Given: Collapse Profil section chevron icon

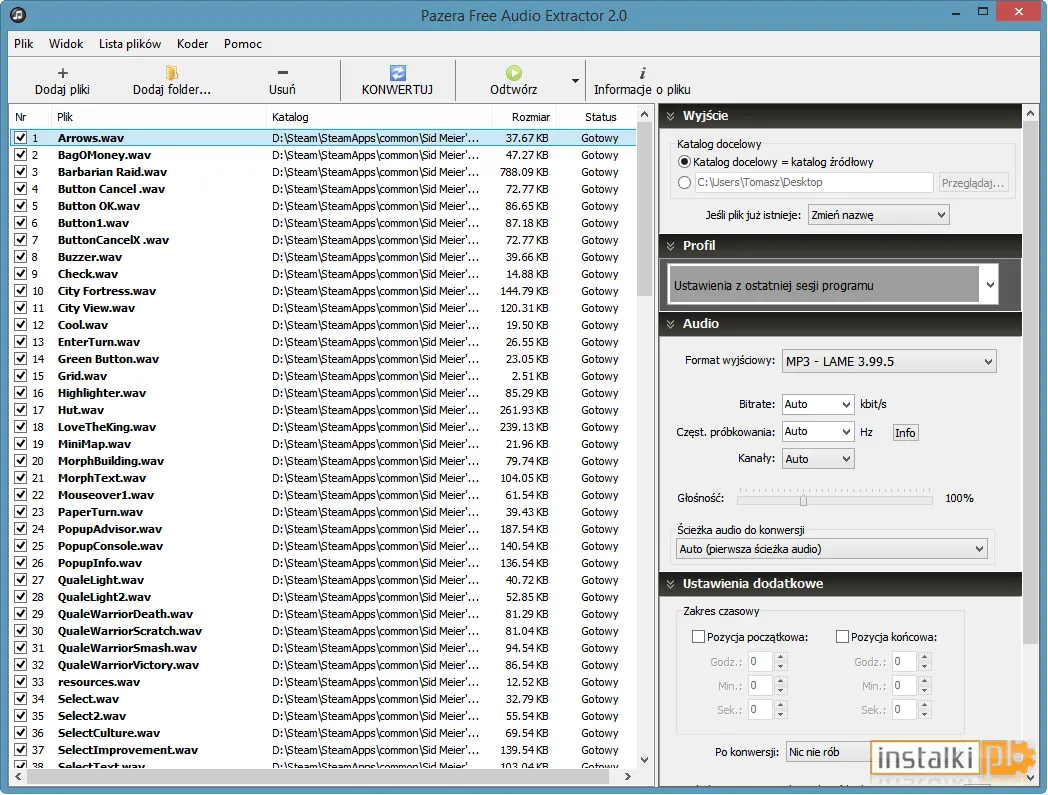Looking at the screenshot, I should point(670,246).
